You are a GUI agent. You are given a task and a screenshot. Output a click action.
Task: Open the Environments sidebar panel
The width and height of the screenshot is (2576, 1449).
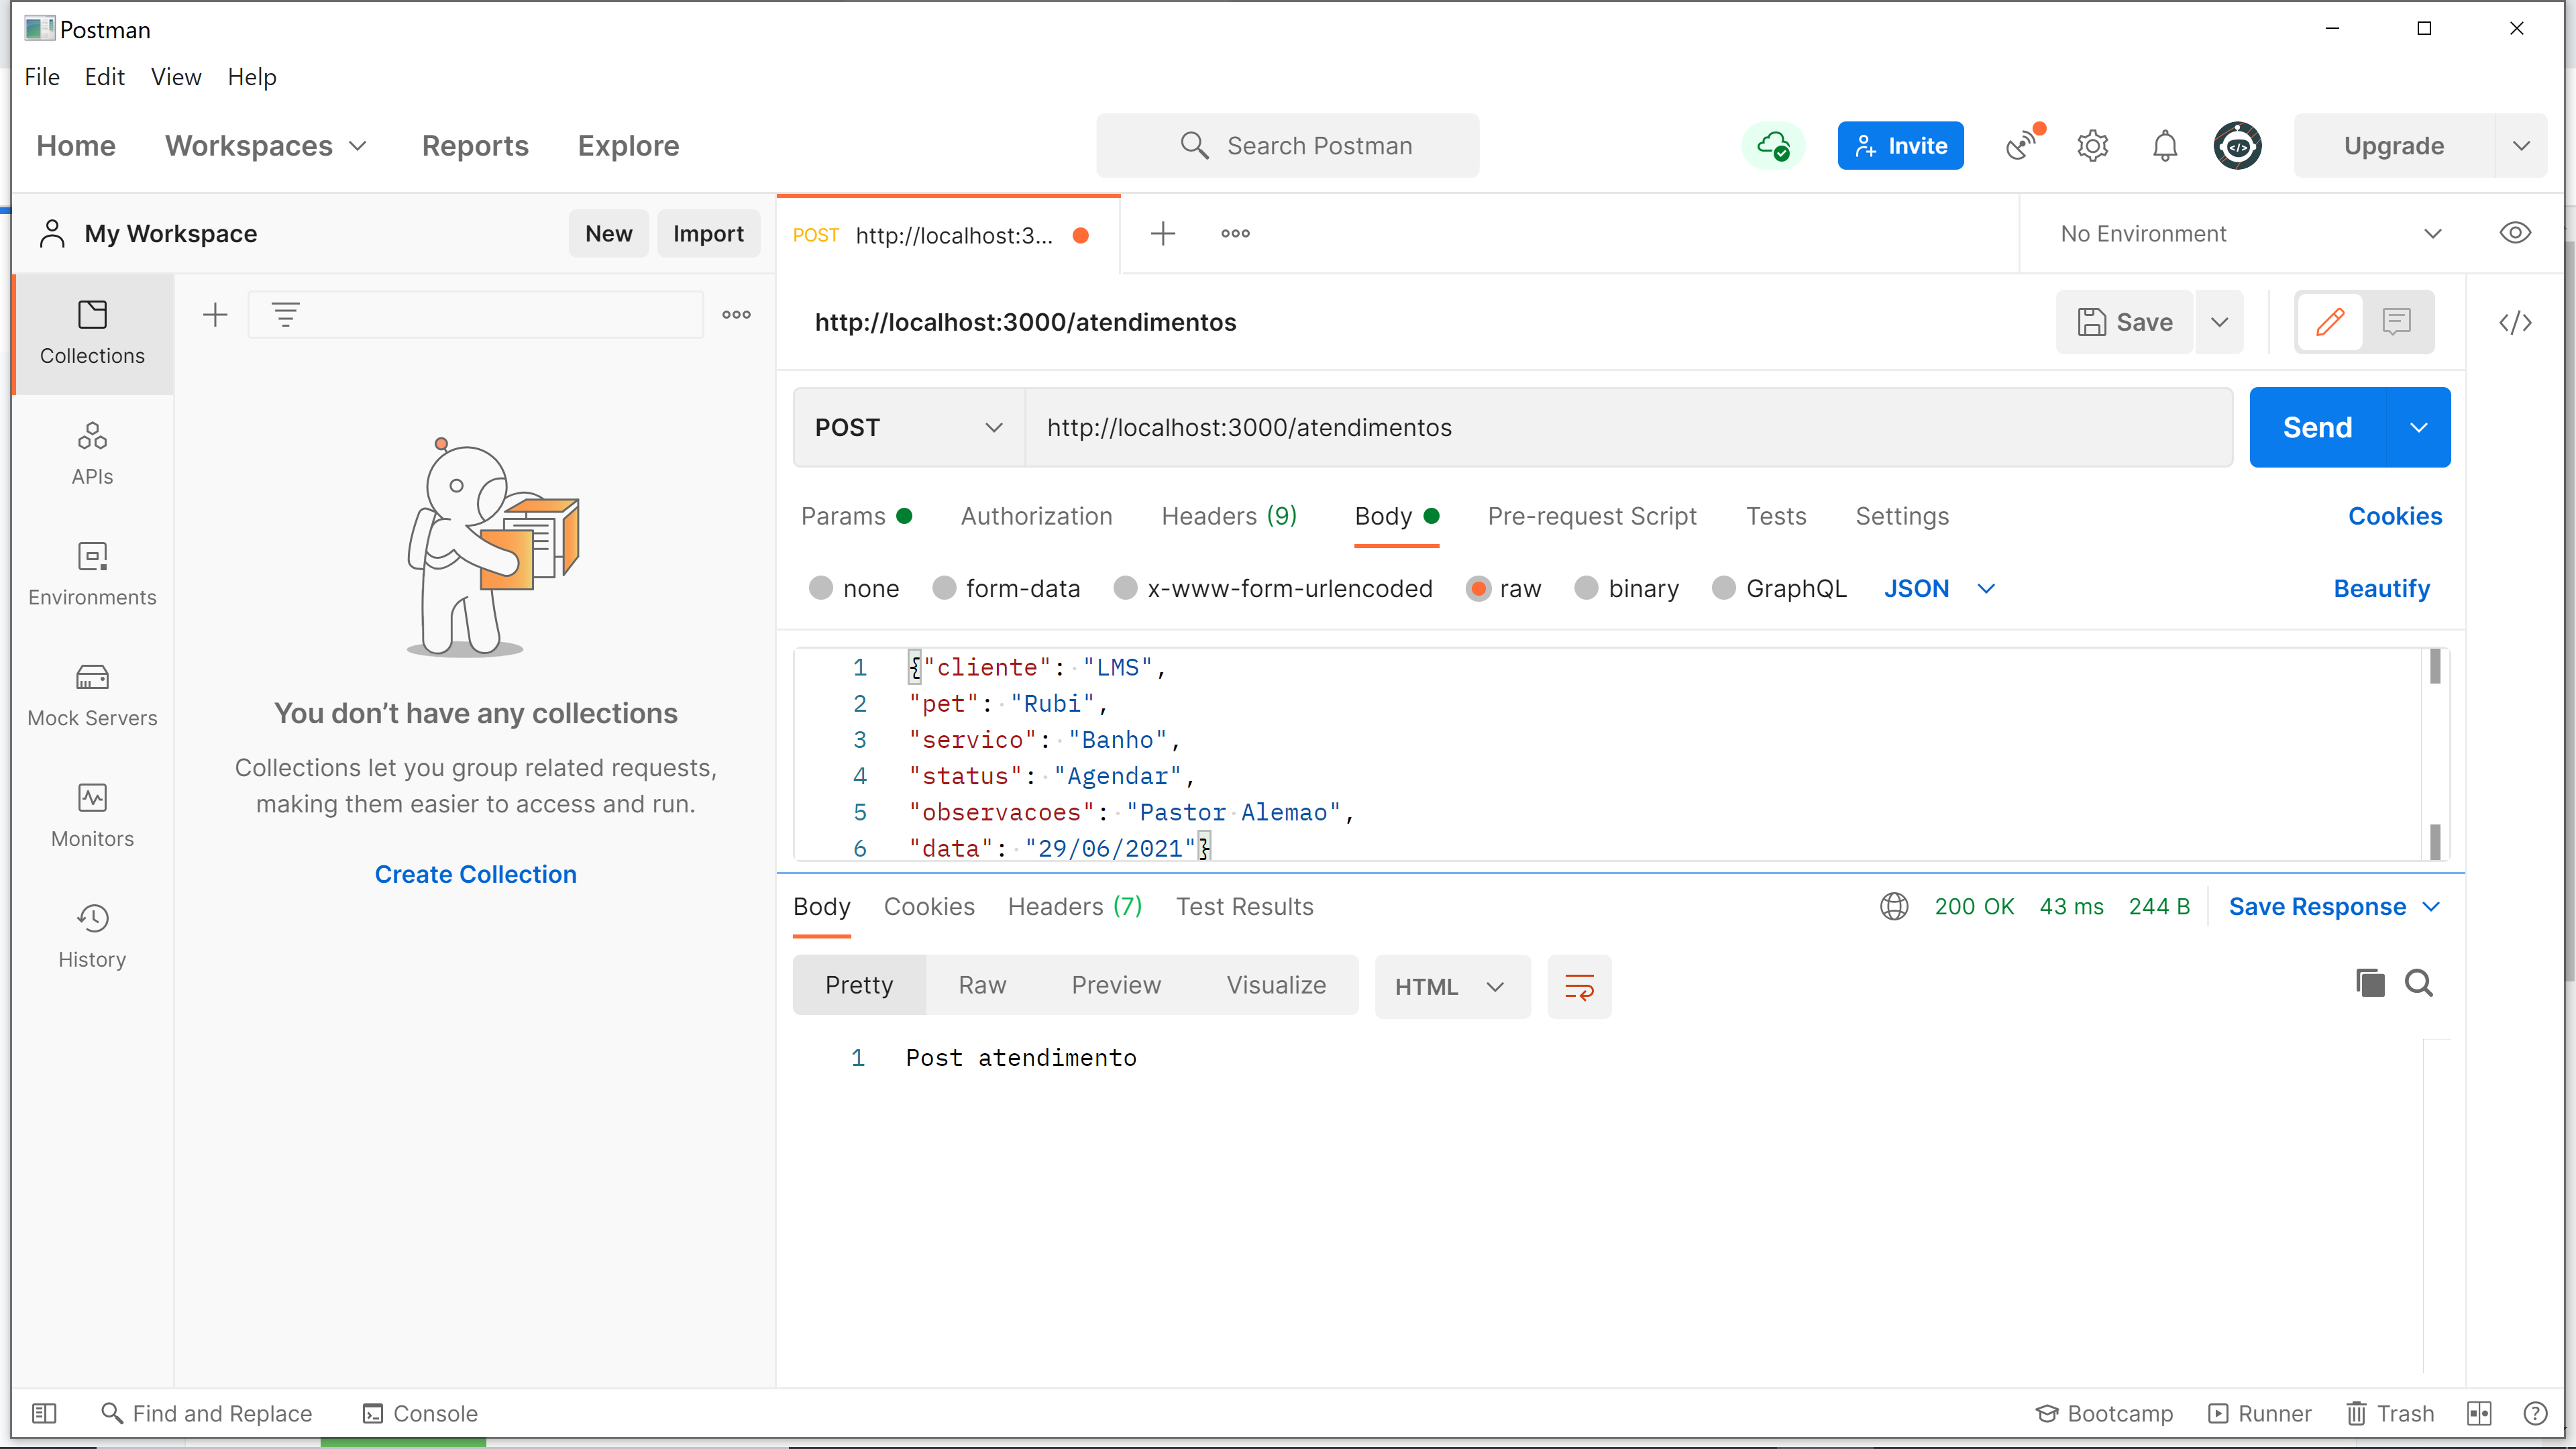tap(92, 574)
